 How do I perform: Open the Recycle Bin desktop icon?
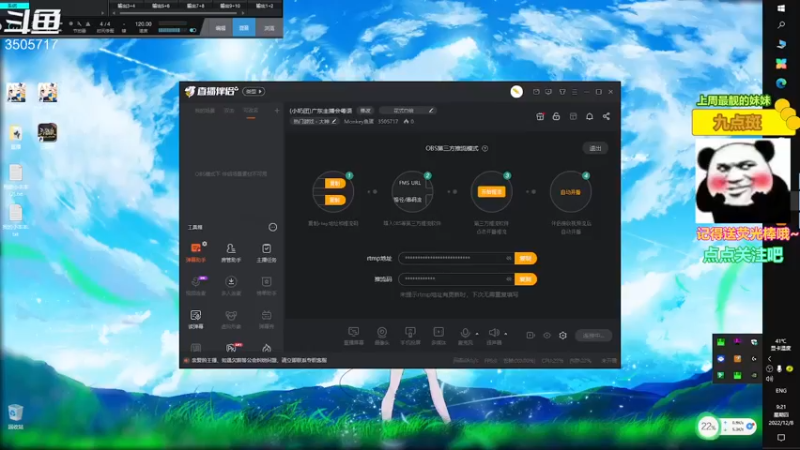[15, 416]
